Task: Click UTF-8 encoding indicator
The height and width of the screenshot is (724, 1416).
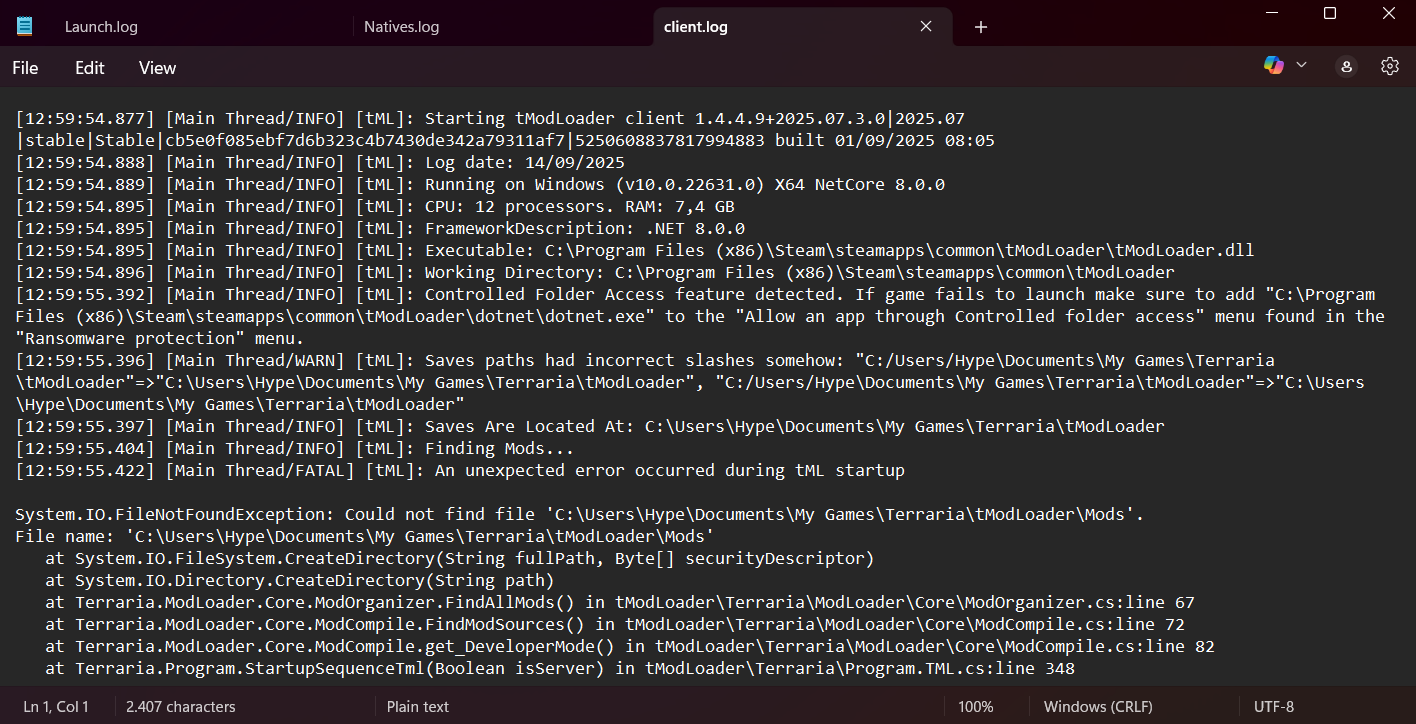Action: [1274, 706]
